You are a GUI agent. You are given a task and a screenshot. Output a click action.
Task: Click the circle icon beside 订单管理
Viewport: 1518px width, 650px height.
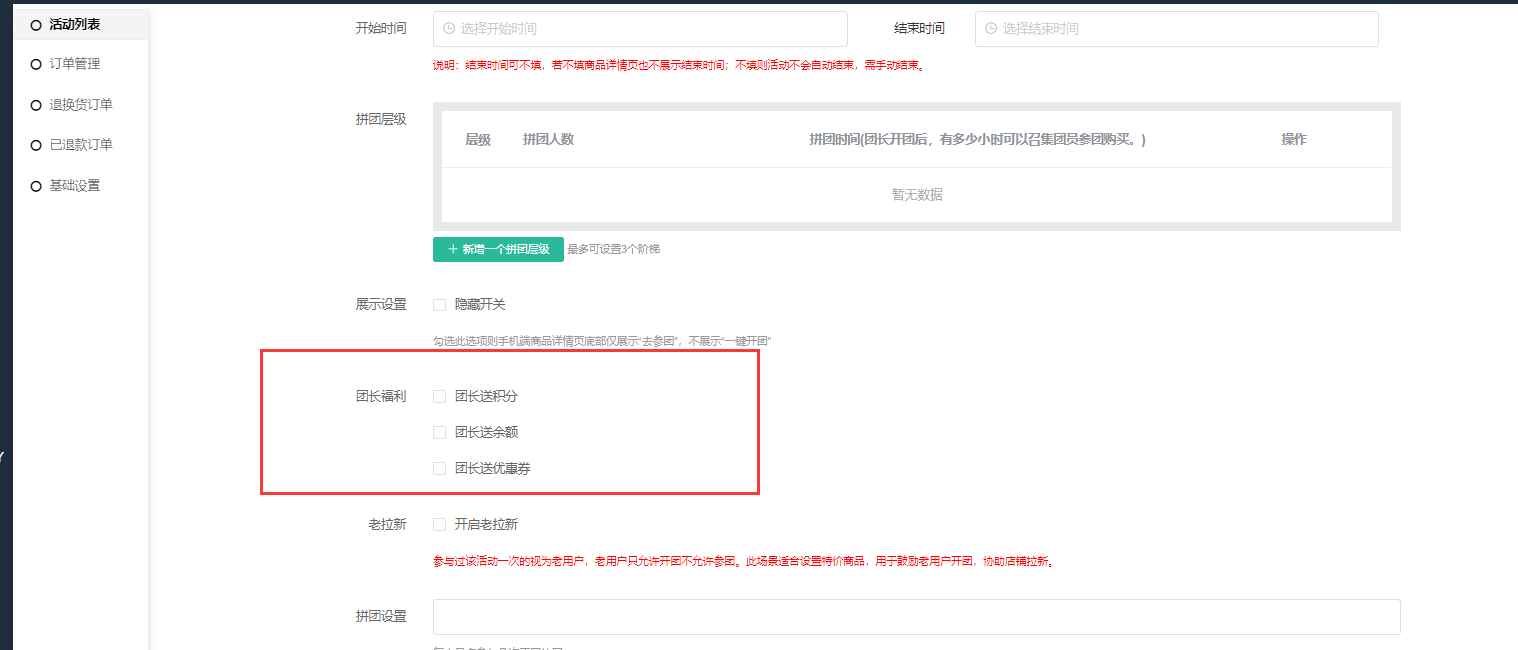pyautogui.click(x=36, y=65)
